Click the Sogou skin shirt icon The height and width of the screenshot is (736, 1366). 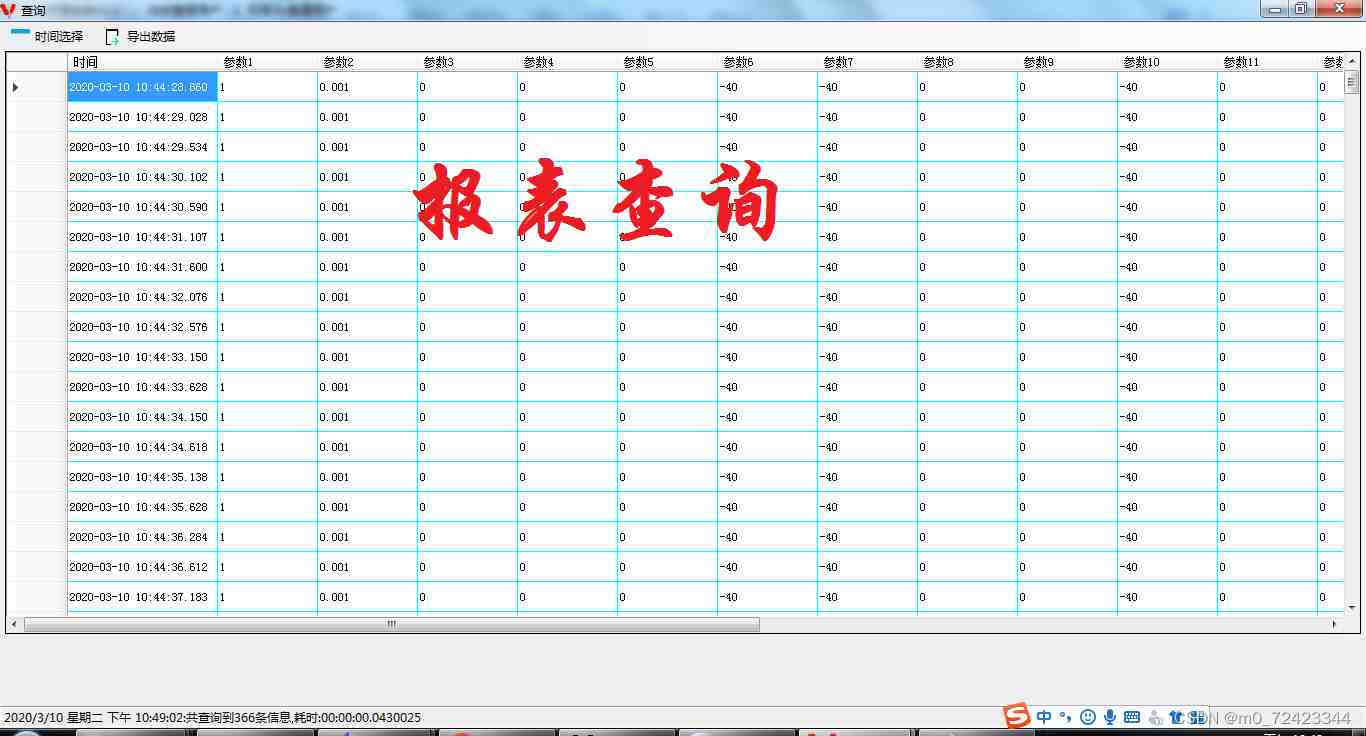(x=1177, y=717)
